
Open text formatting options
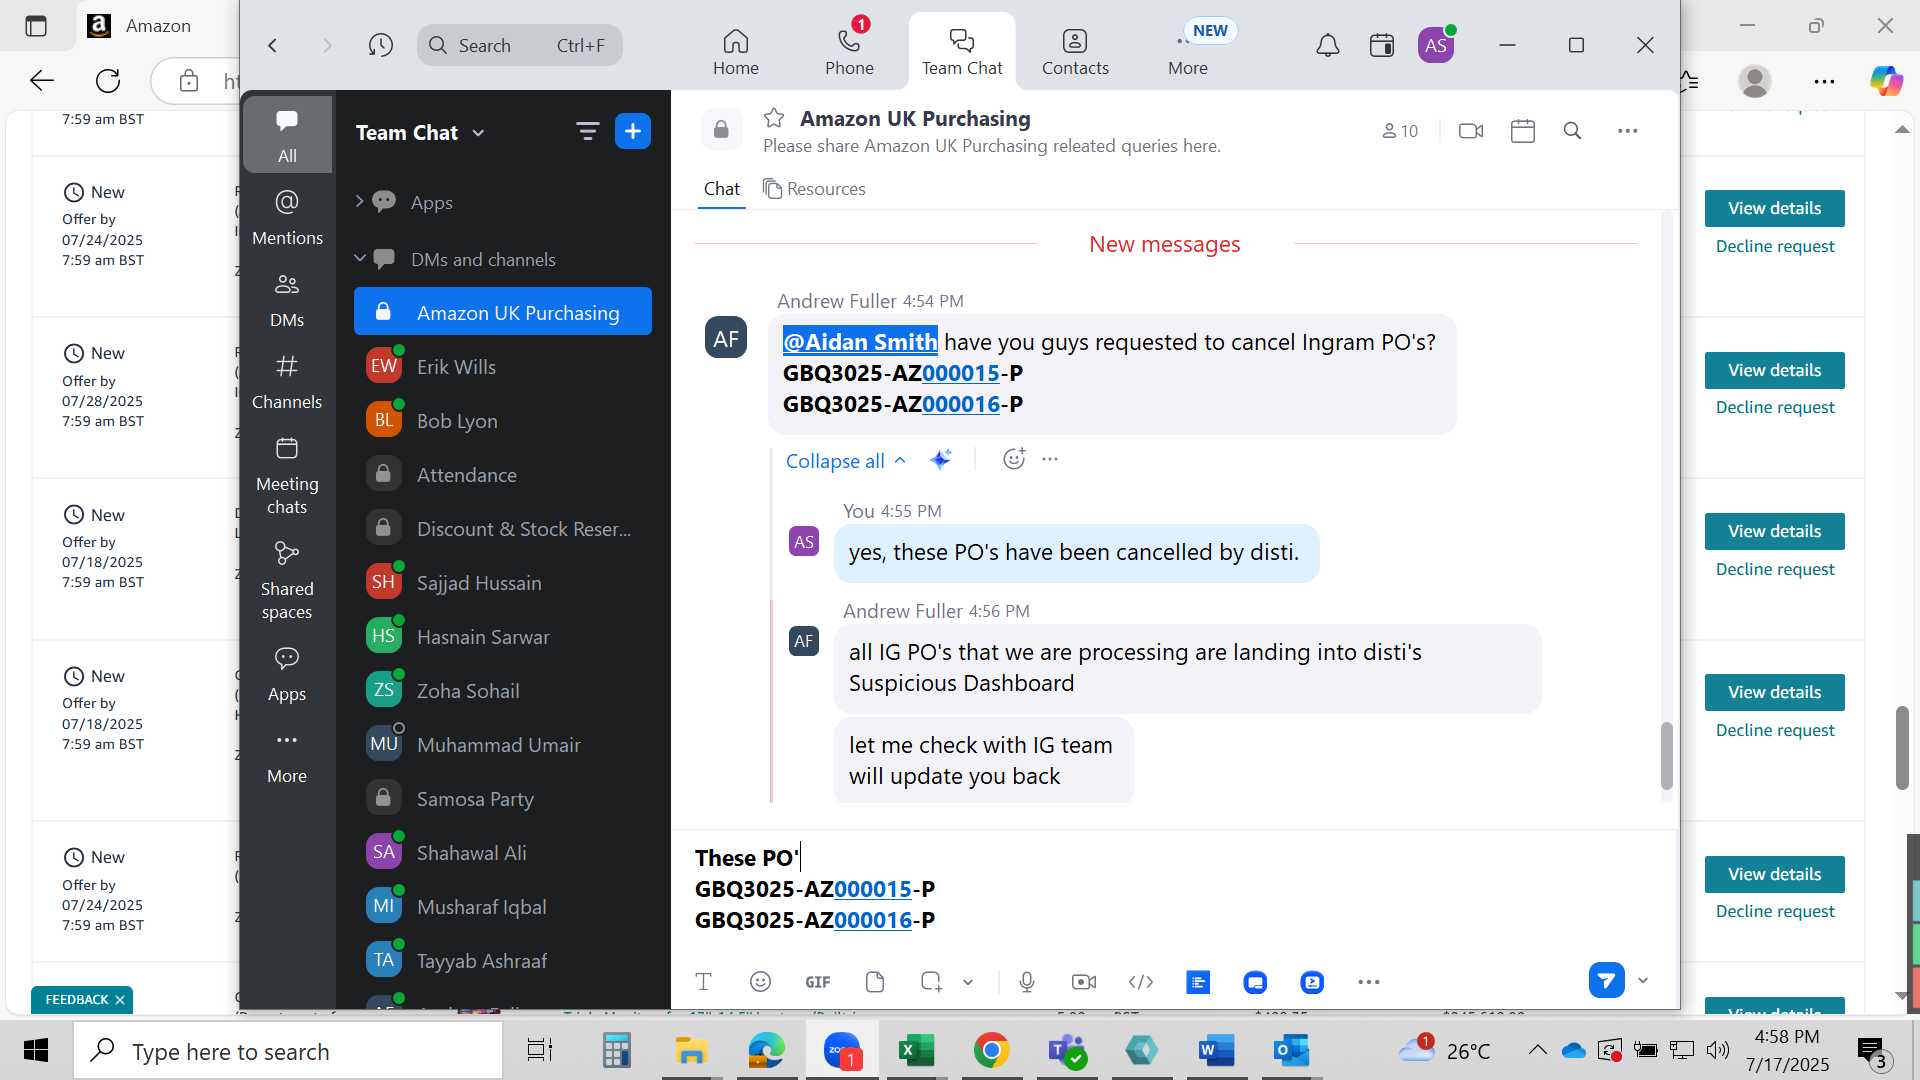pos(703,982)
